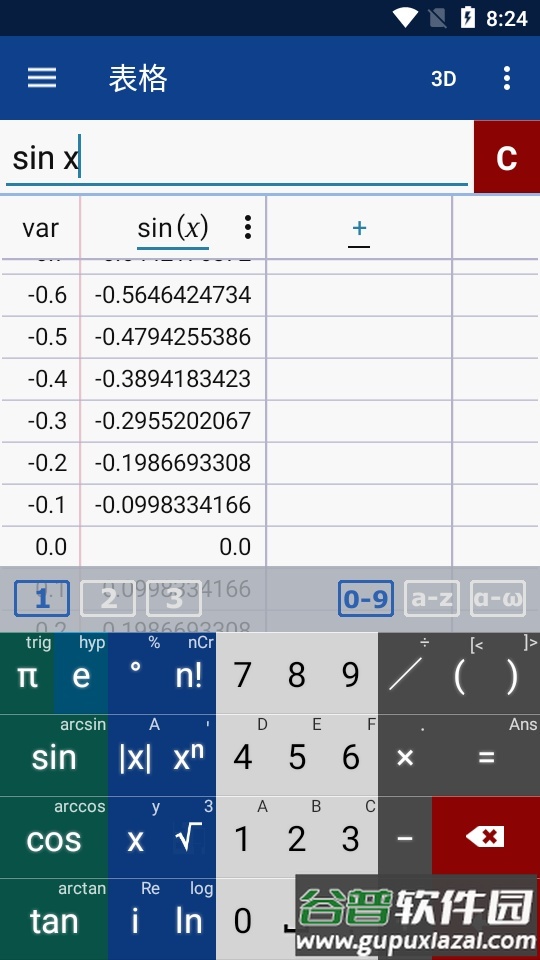The width and height of the screenshot is (540, 960).
Task: Insert the degree symbol key
Action: click(135, 673)
